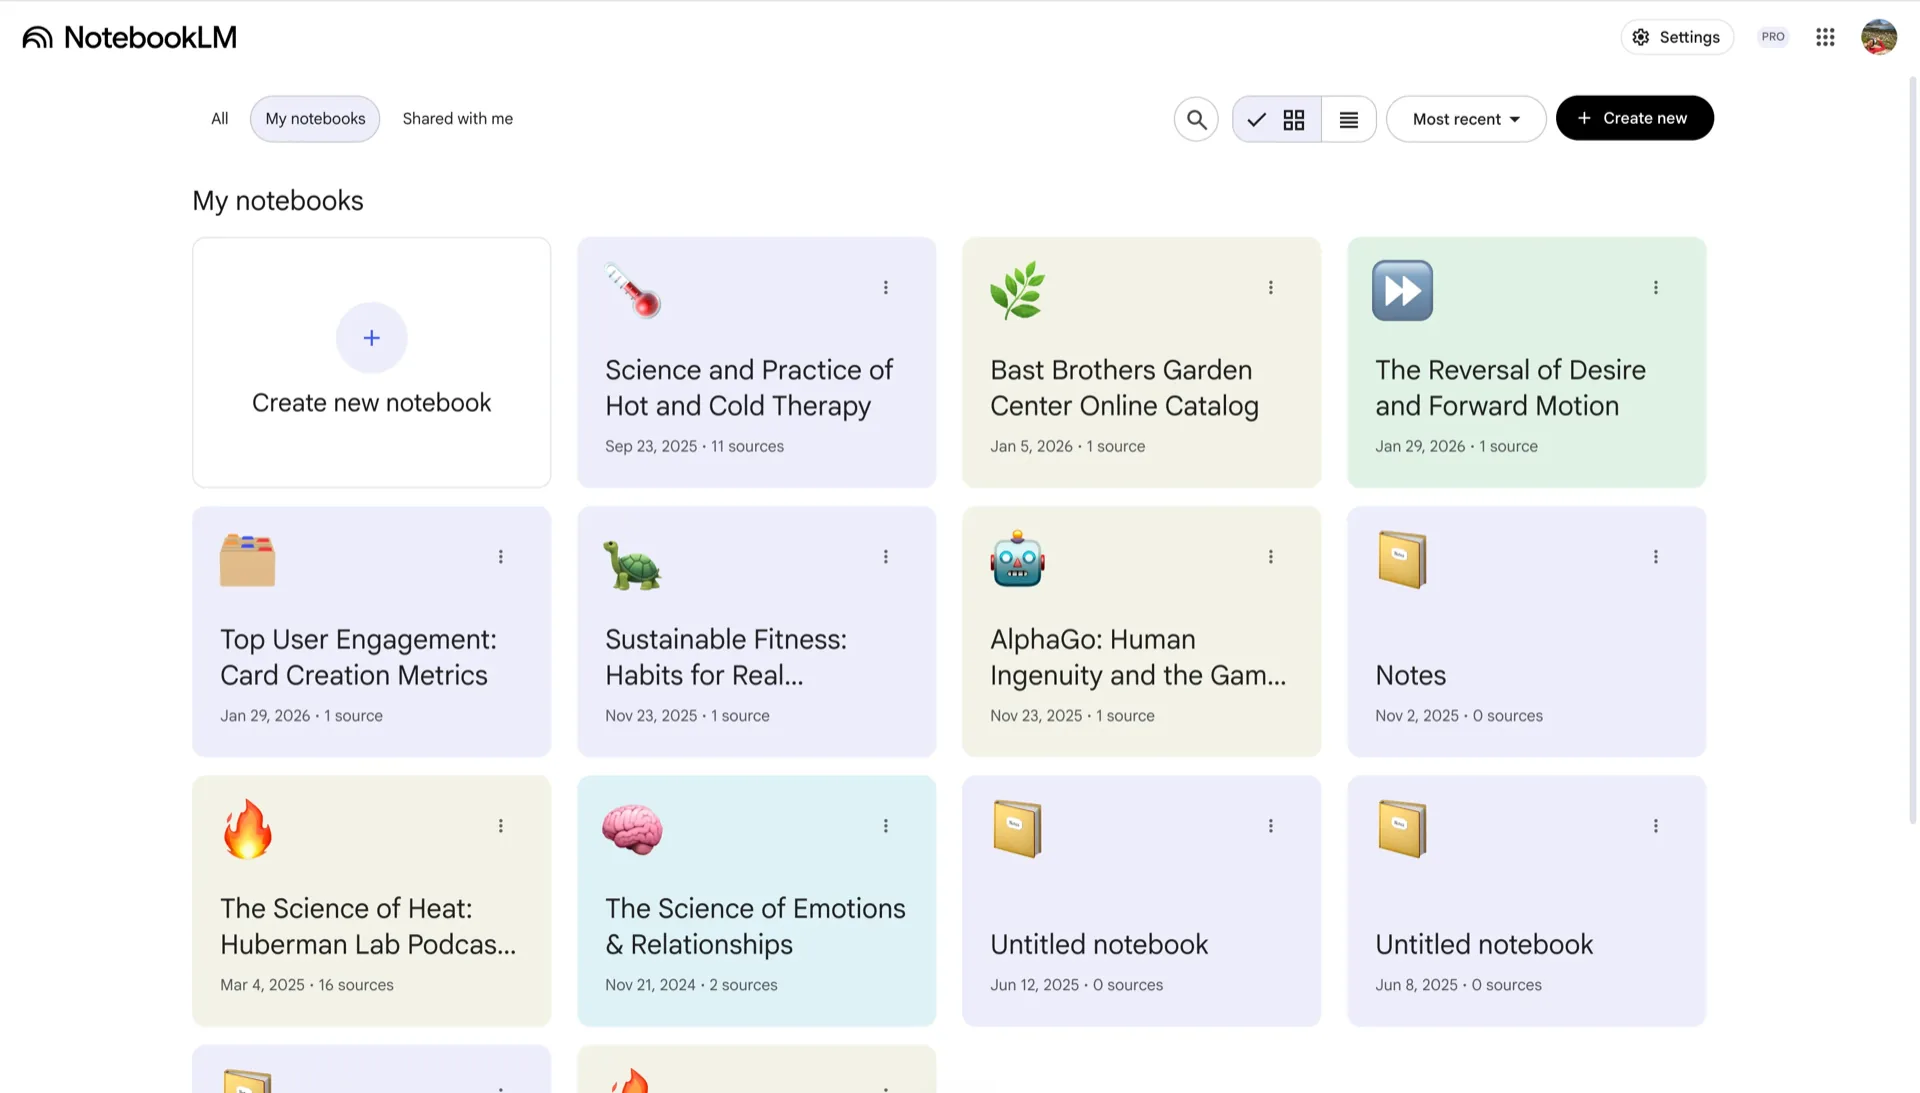
Task: Click Untitled notebook title dated Jun 12
Action: [1099, 945]
